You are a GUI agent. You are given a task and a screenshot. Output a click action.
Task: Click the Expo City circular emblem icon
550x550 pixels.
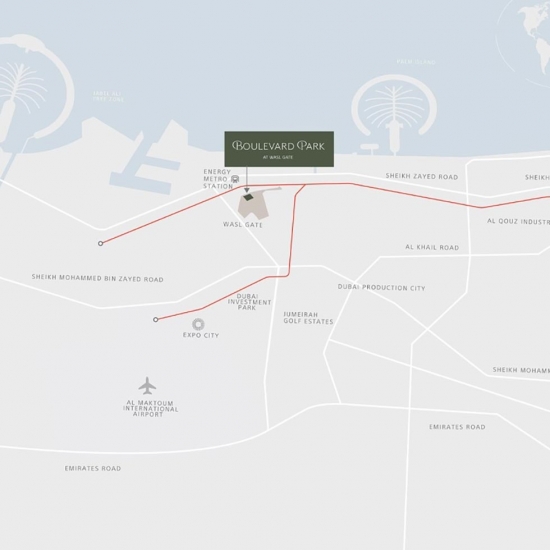(x=198, y=324)
